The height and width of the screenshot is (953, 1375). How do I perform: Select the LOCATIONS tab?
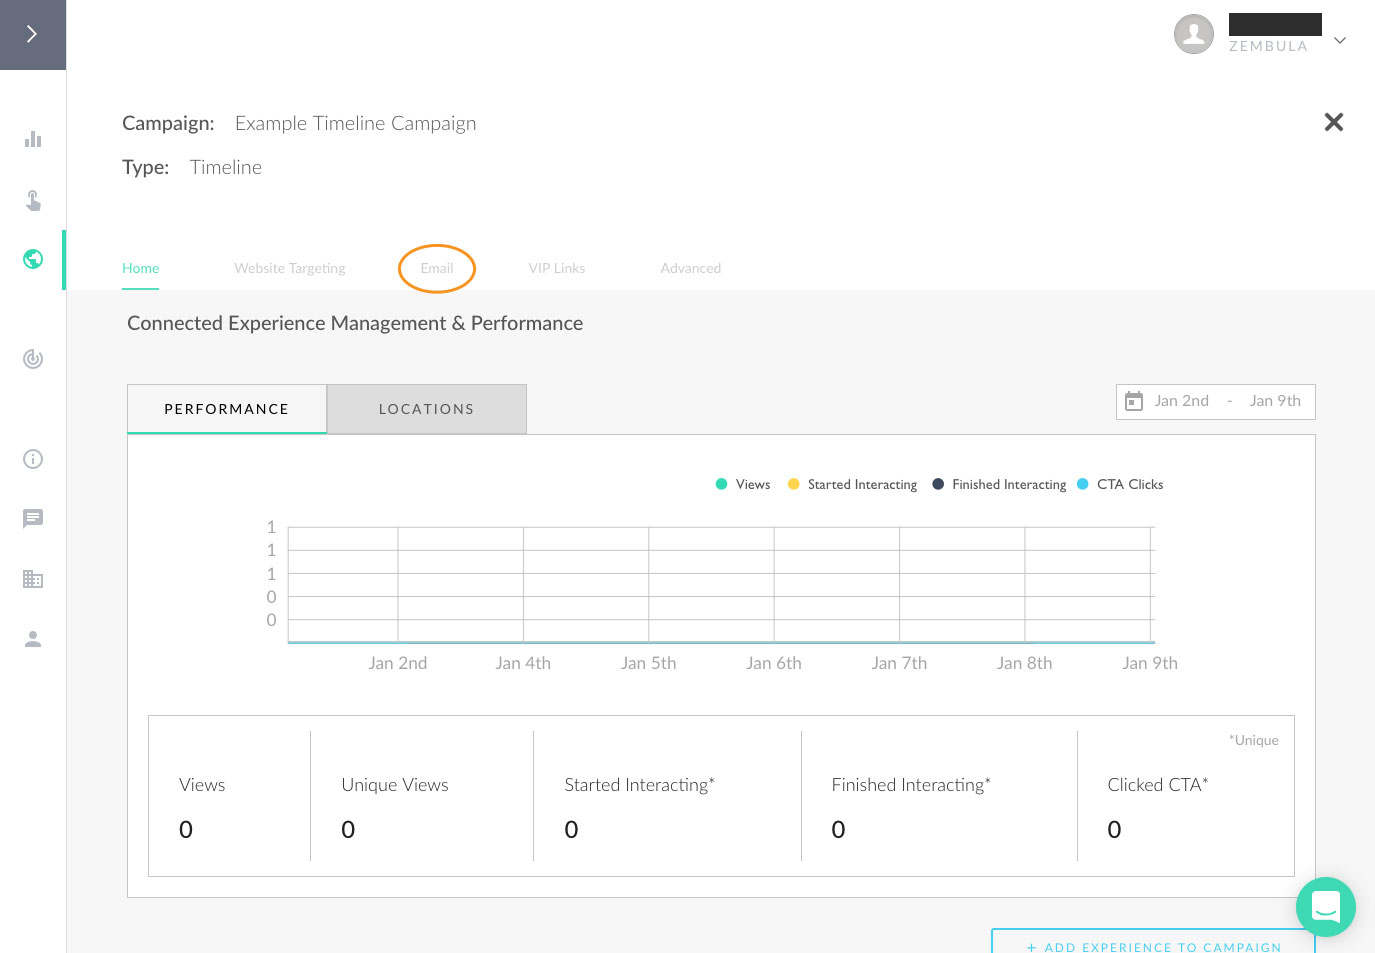coord(427,409)
